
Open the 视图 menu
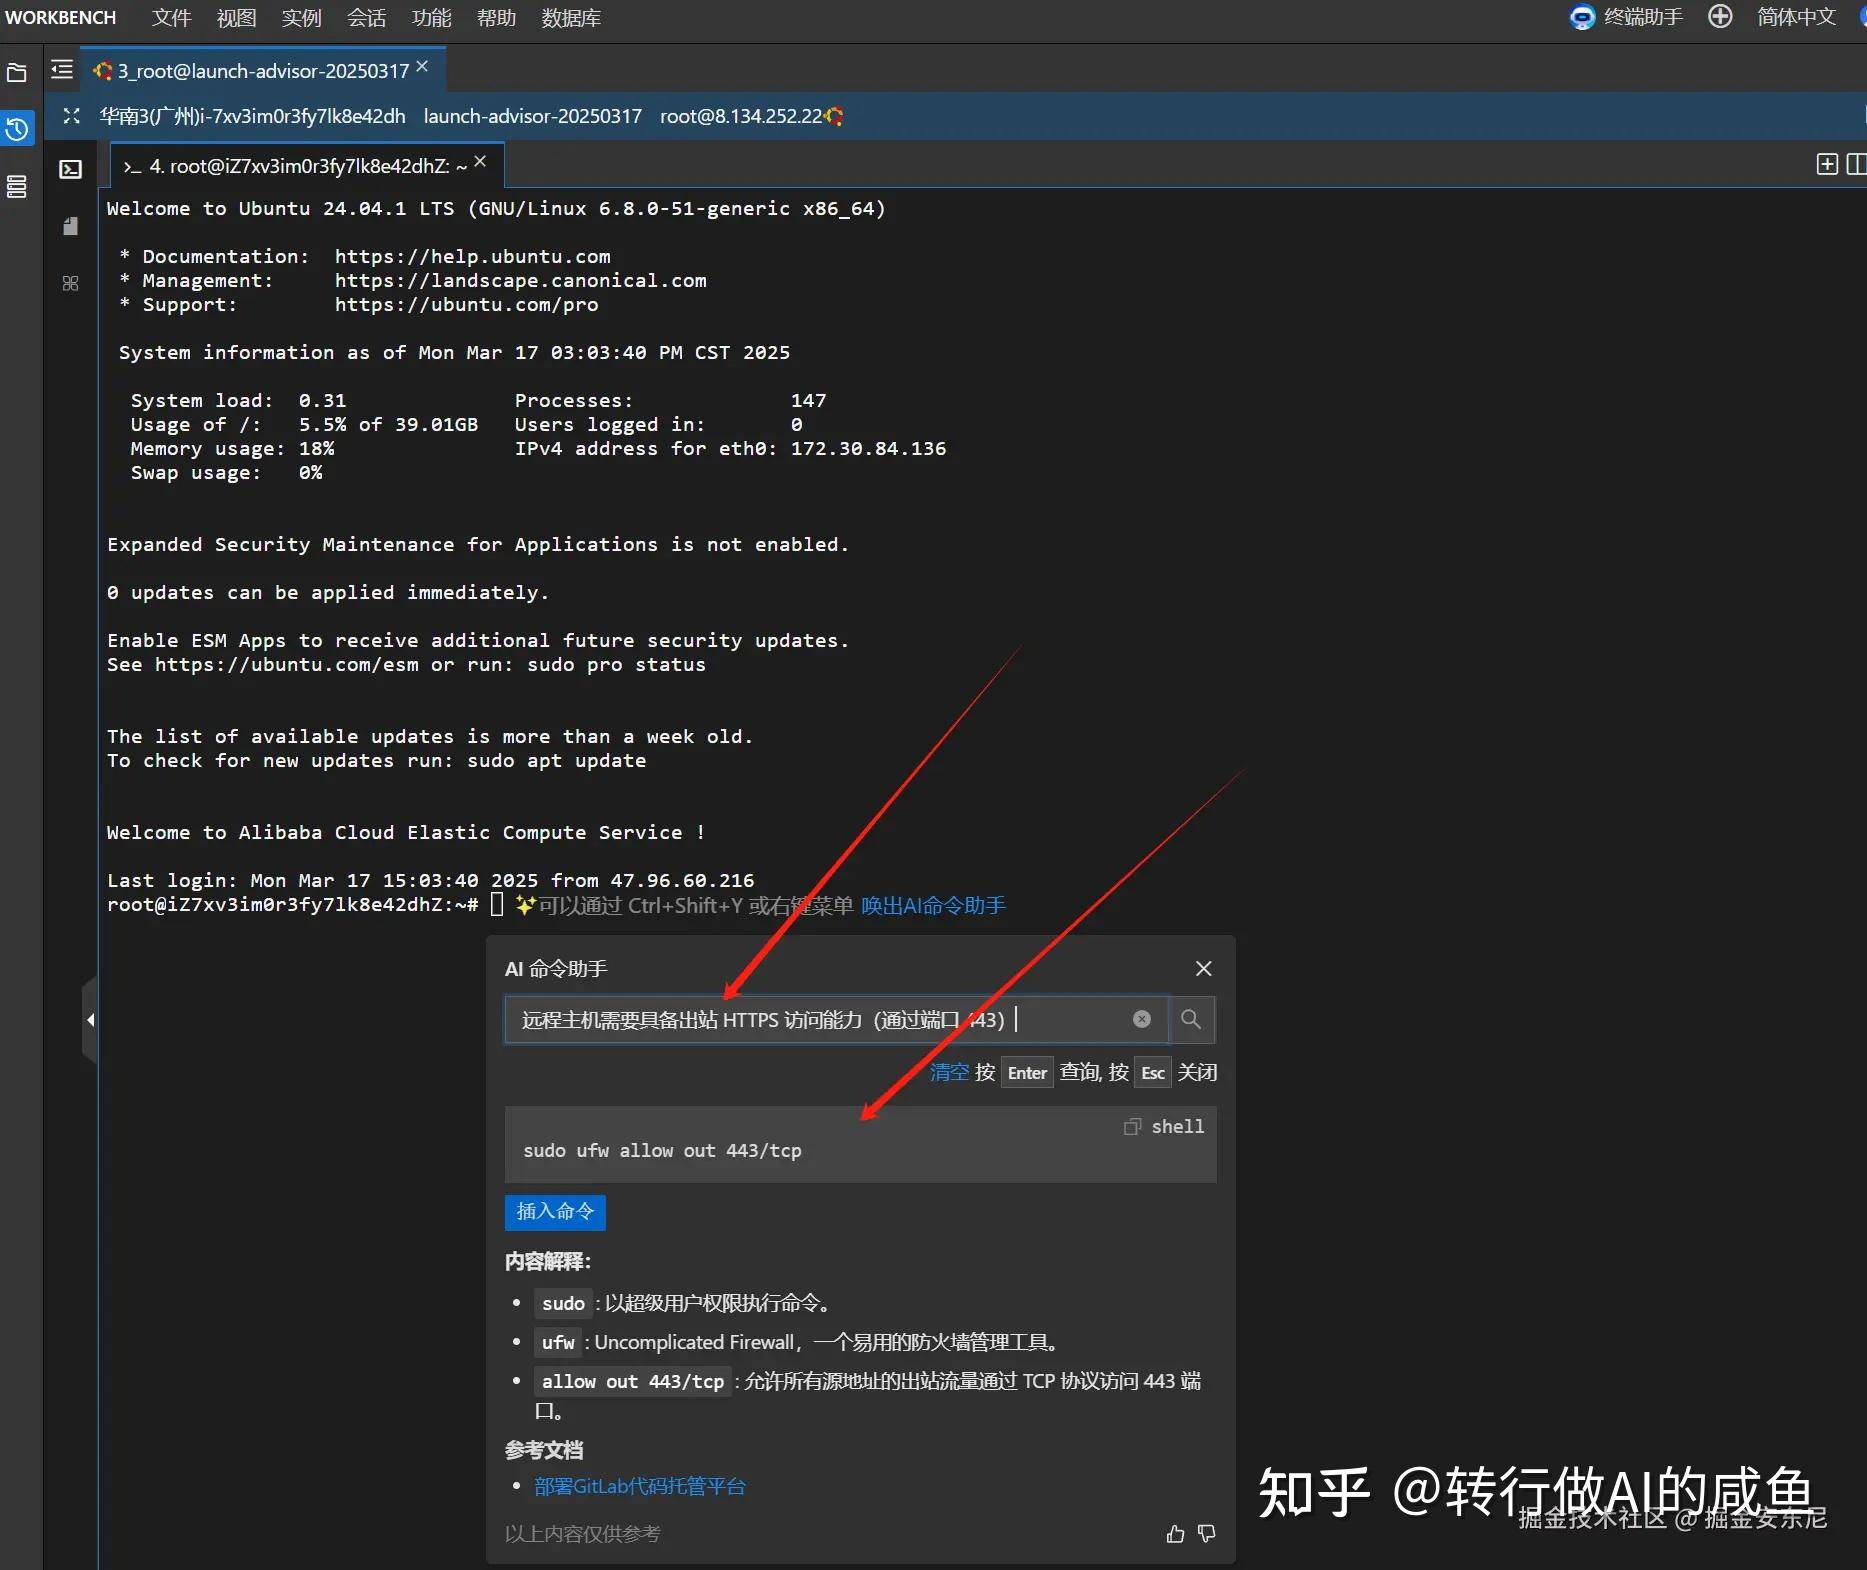tap(236, 18)
